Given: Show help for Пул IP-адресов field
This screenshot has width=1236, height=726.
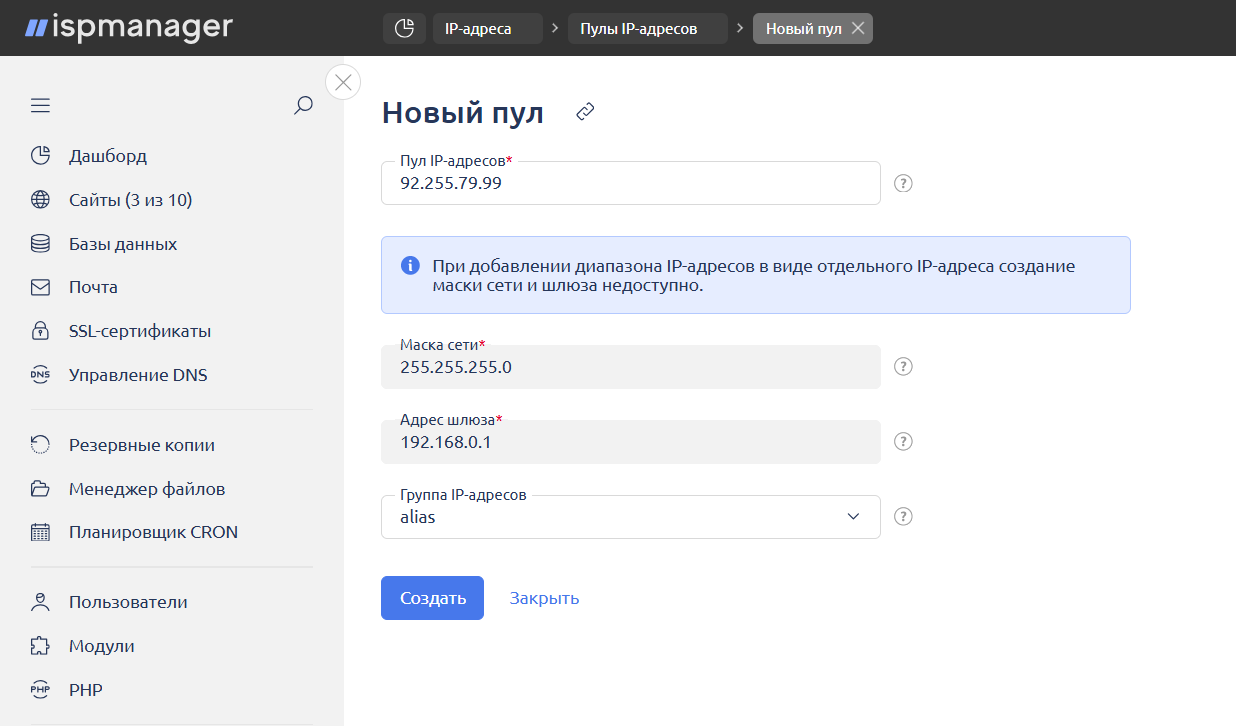Looking at the screenshot, I should click(903, 184).
